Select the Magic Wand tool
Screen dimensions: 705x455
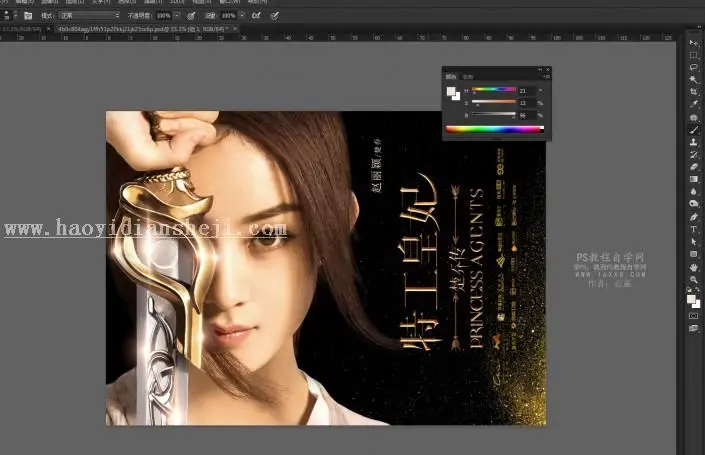click(694, 79)
